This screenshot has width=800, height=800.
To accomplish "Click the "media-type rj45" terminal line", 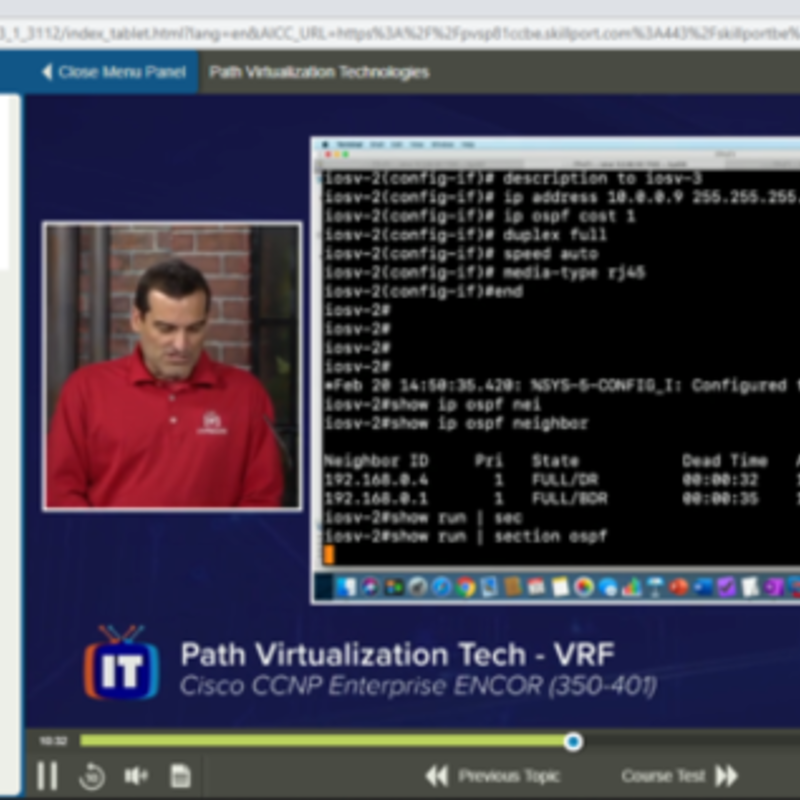I will [x=485, y=272].
